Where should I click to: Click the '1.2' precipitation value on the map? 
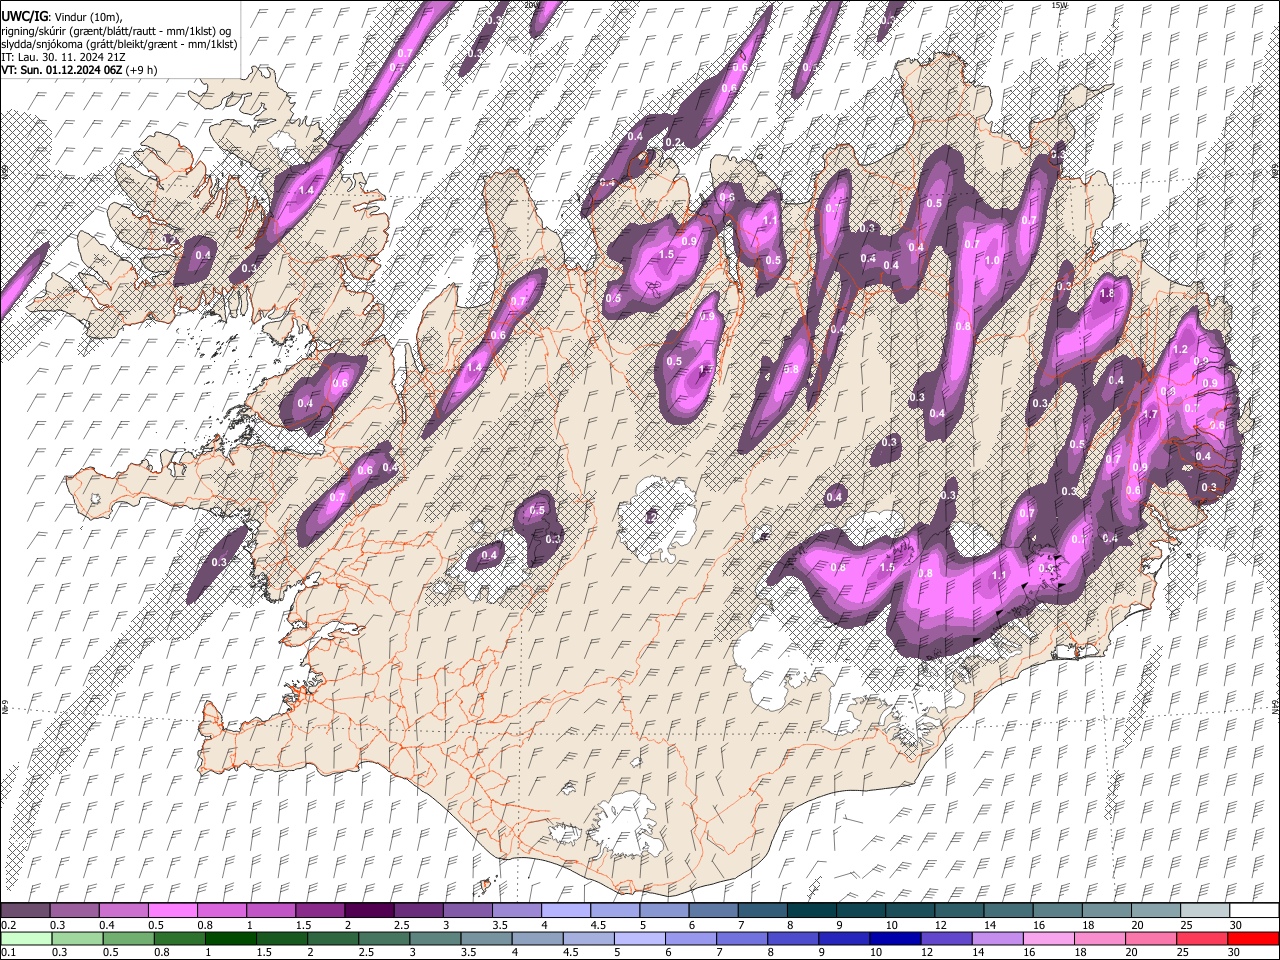click(1179, 349)
